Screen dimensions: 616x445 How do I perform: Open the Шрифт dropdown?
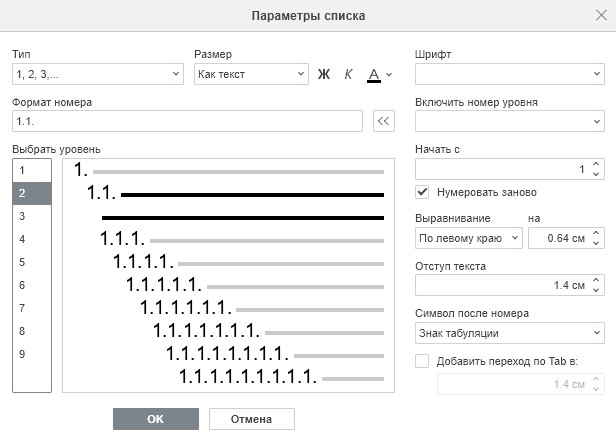(x=510, y=74)
